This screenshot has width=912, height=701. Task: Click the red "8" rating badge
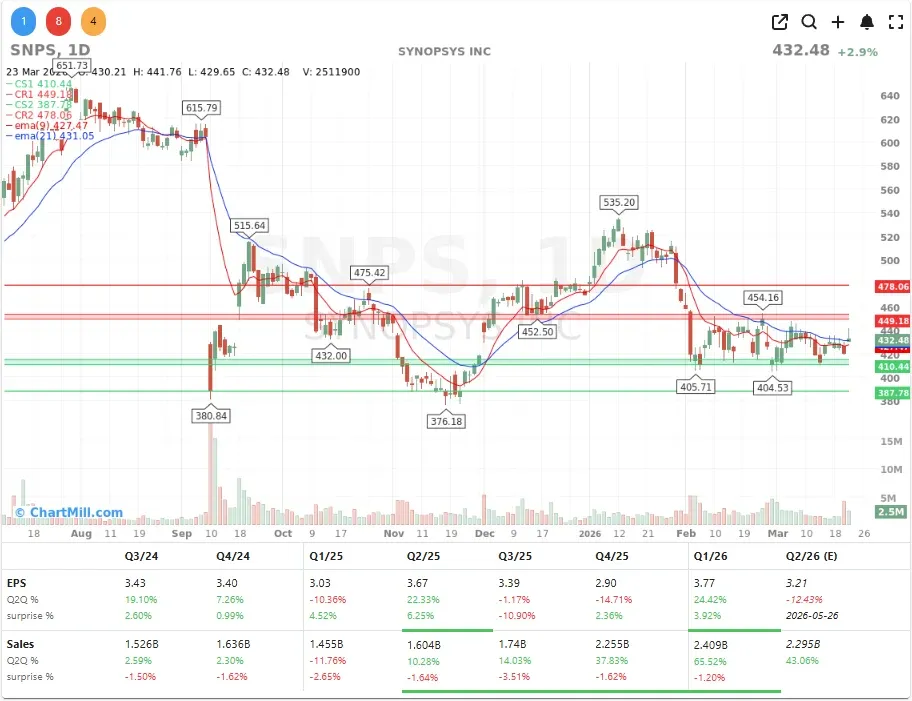click(58, 20)
